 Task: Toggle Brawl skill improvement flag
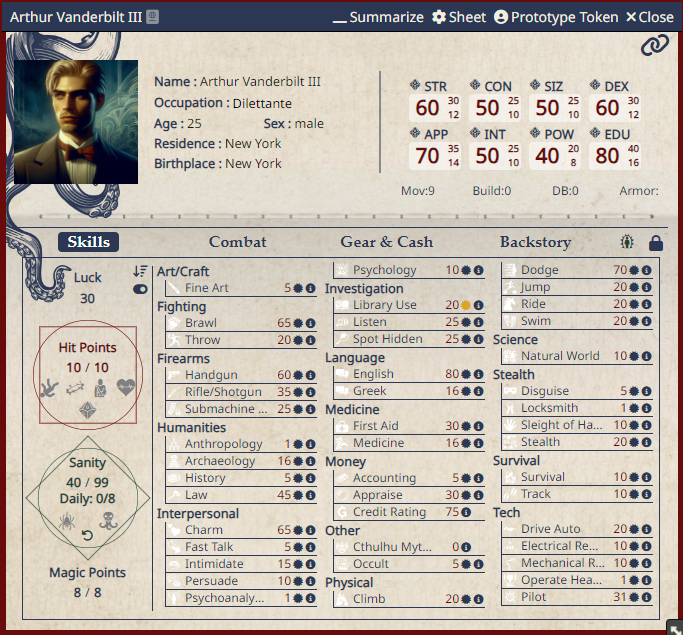[298, 323]
